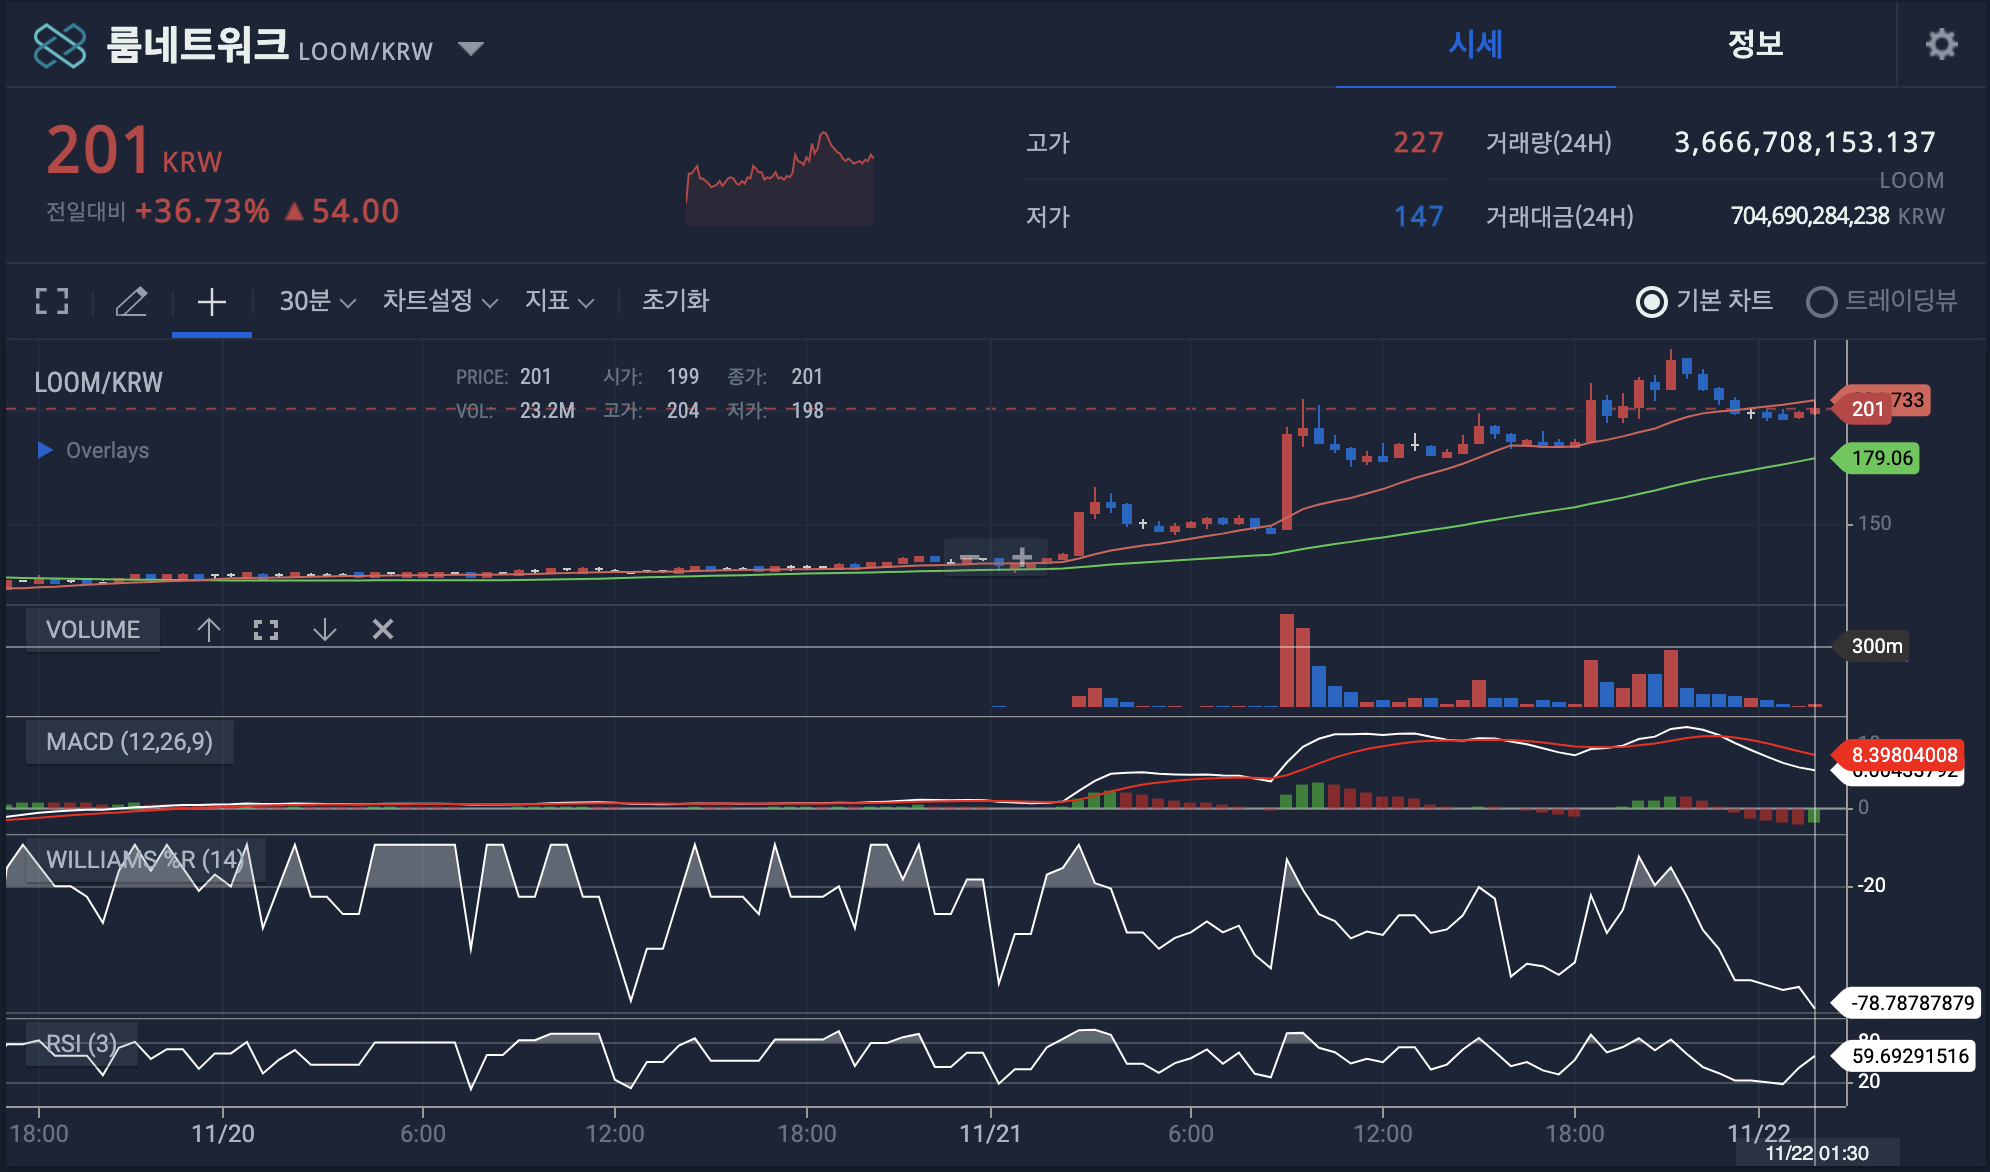Close the VOLUME indicator panel
Screen dimensions: 1990x1172
(382, 629)
